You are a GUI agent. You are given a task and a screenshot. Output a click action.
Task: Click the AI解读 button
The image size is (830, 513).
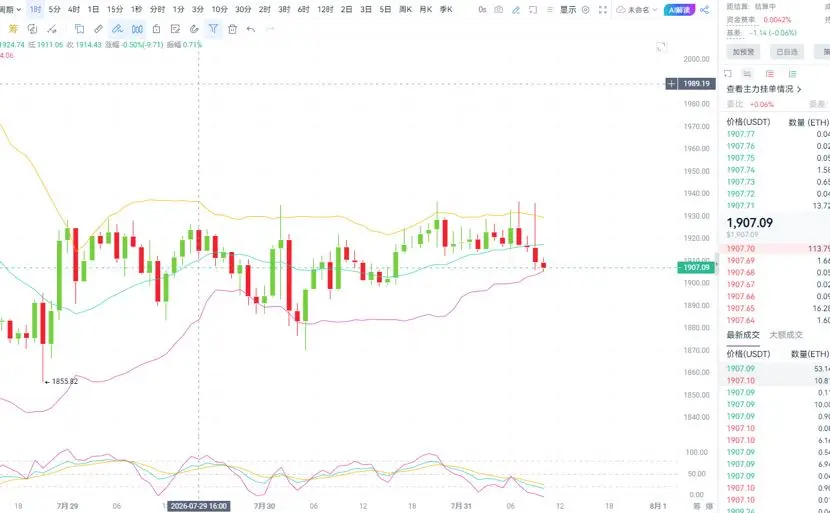[x=680, y=10]
